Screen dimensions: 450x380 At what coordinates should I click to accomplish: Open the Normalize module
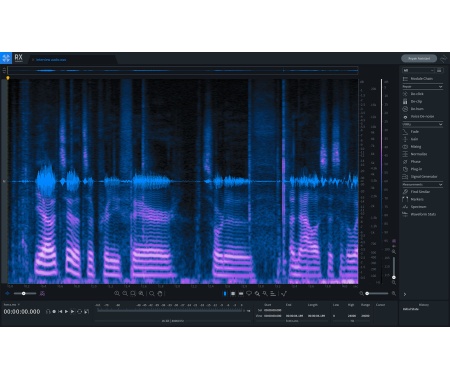[x=419, y=154]
